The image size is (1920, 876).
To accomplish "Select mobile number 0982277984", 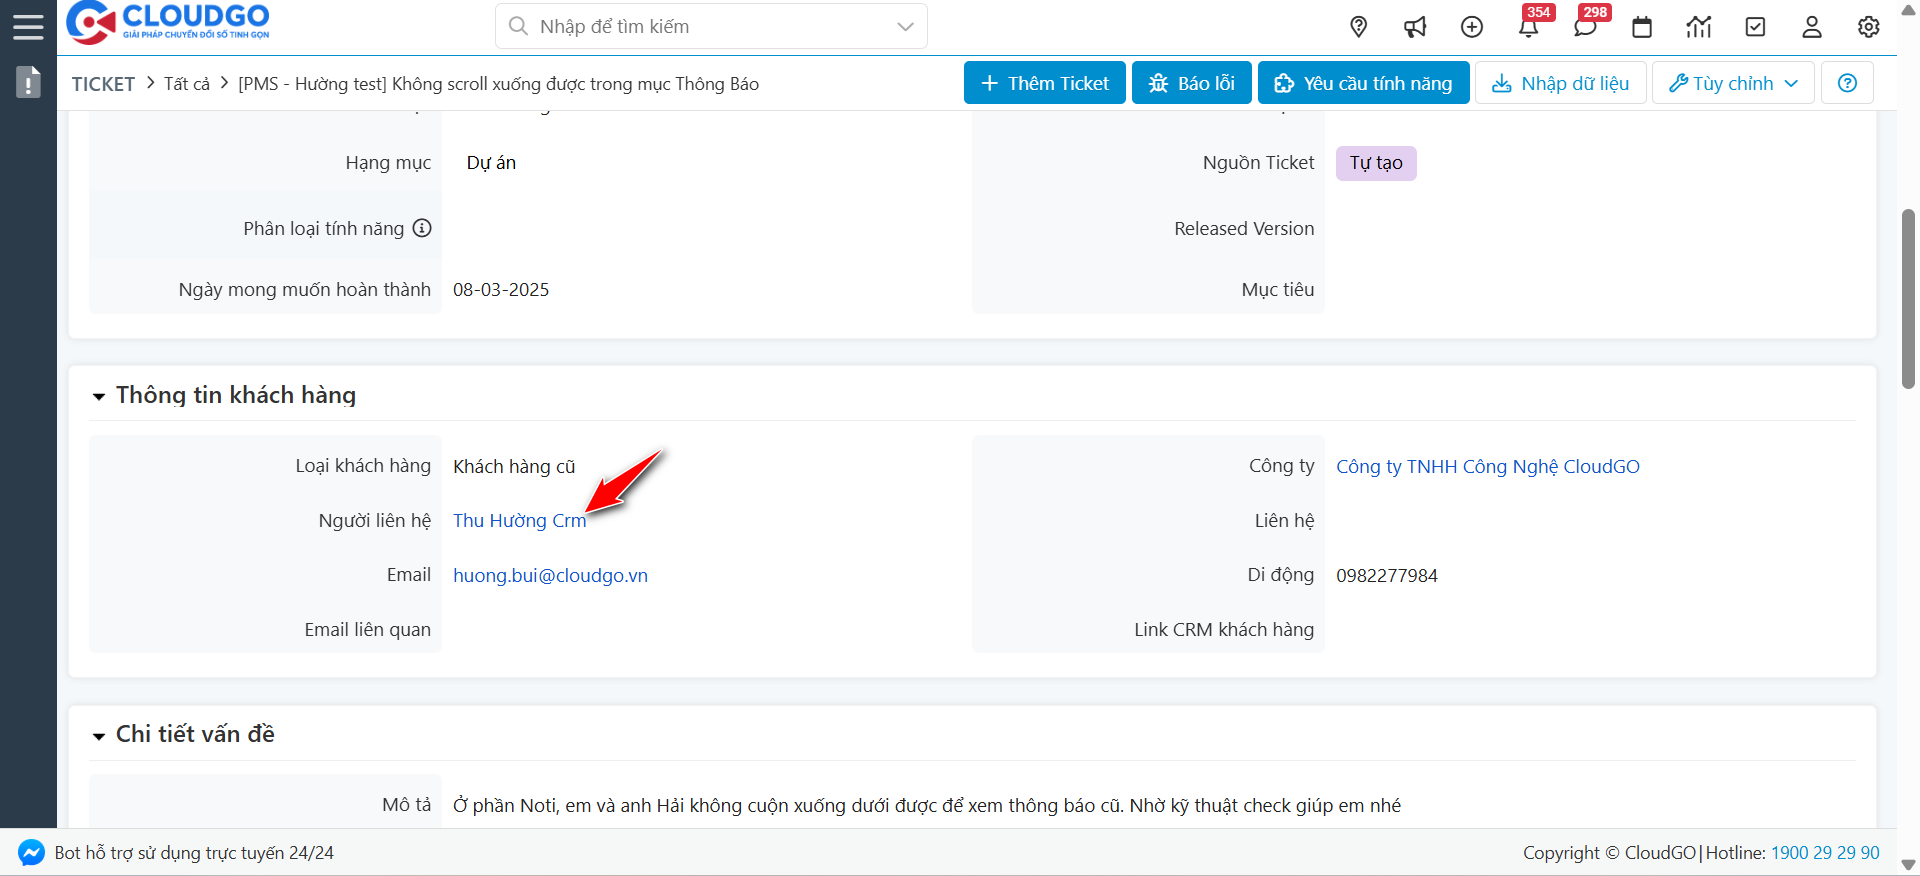I will pos(1387,576).
